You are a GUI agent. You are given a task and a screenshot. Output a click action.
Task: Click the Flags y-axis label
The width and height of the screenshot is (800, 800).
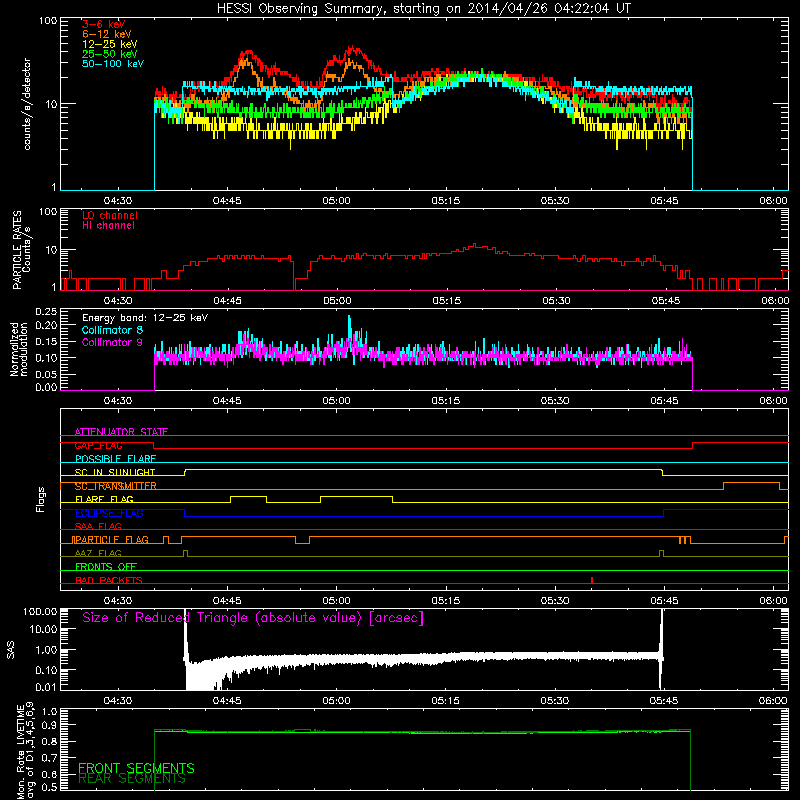[x=40, y=499]
